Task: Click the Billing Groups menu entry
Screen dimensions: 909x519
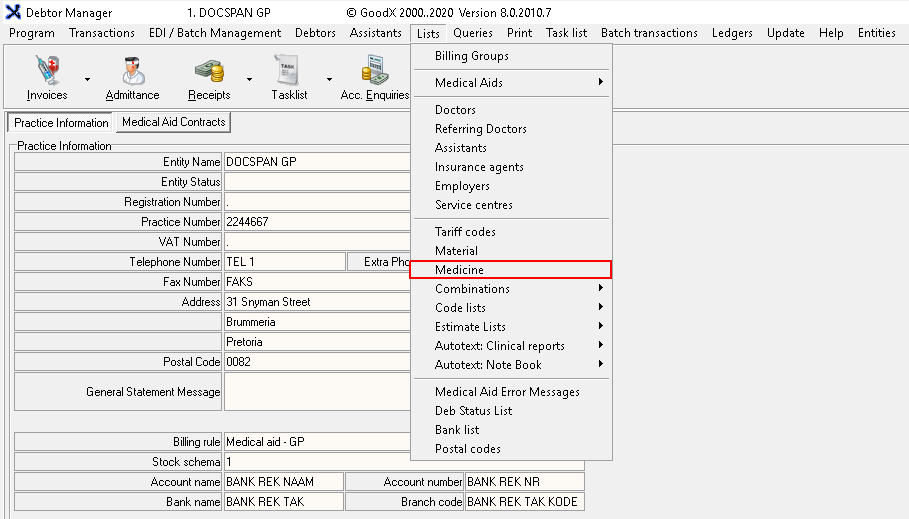Action: click(x=471, y=56)
